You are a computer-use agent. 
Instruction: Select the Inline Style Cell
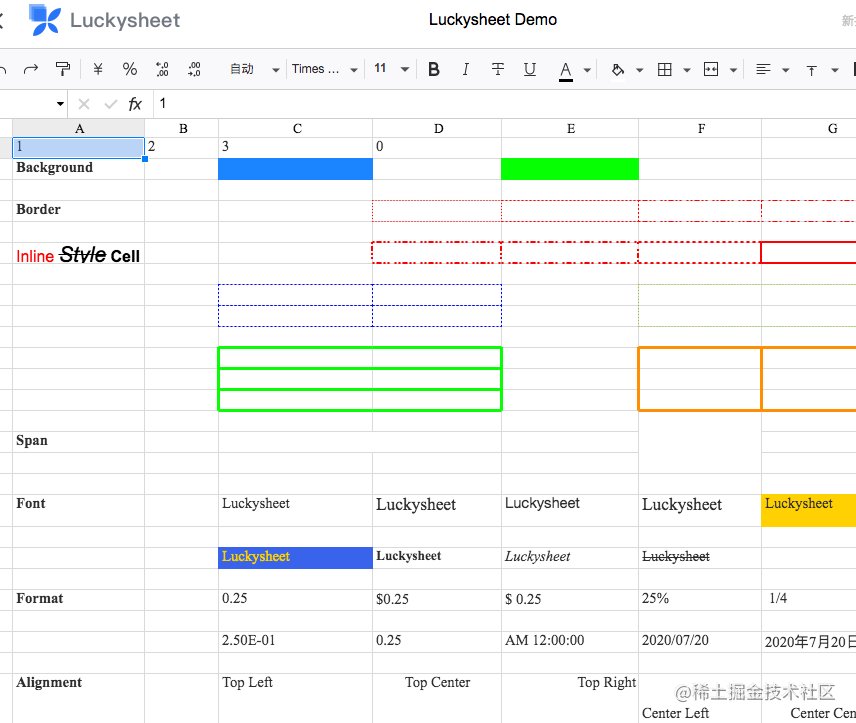click(x=79, y=253)
